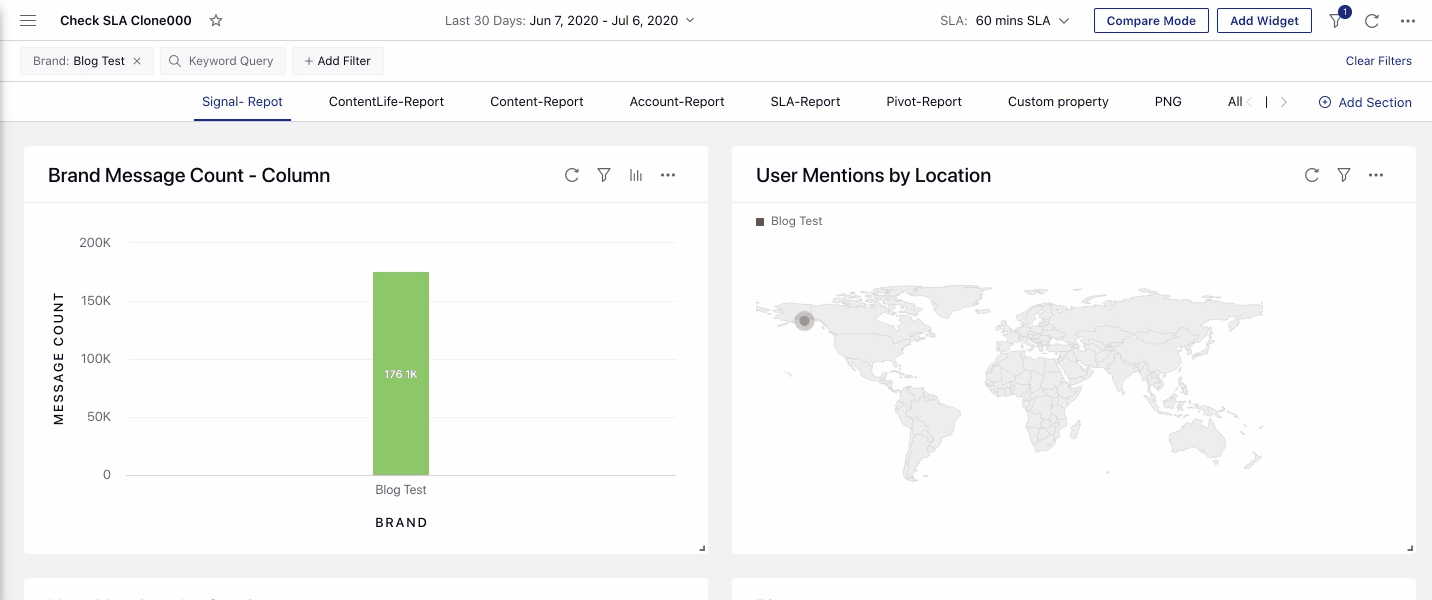Enable Compare Mode

pos(1151,20)
